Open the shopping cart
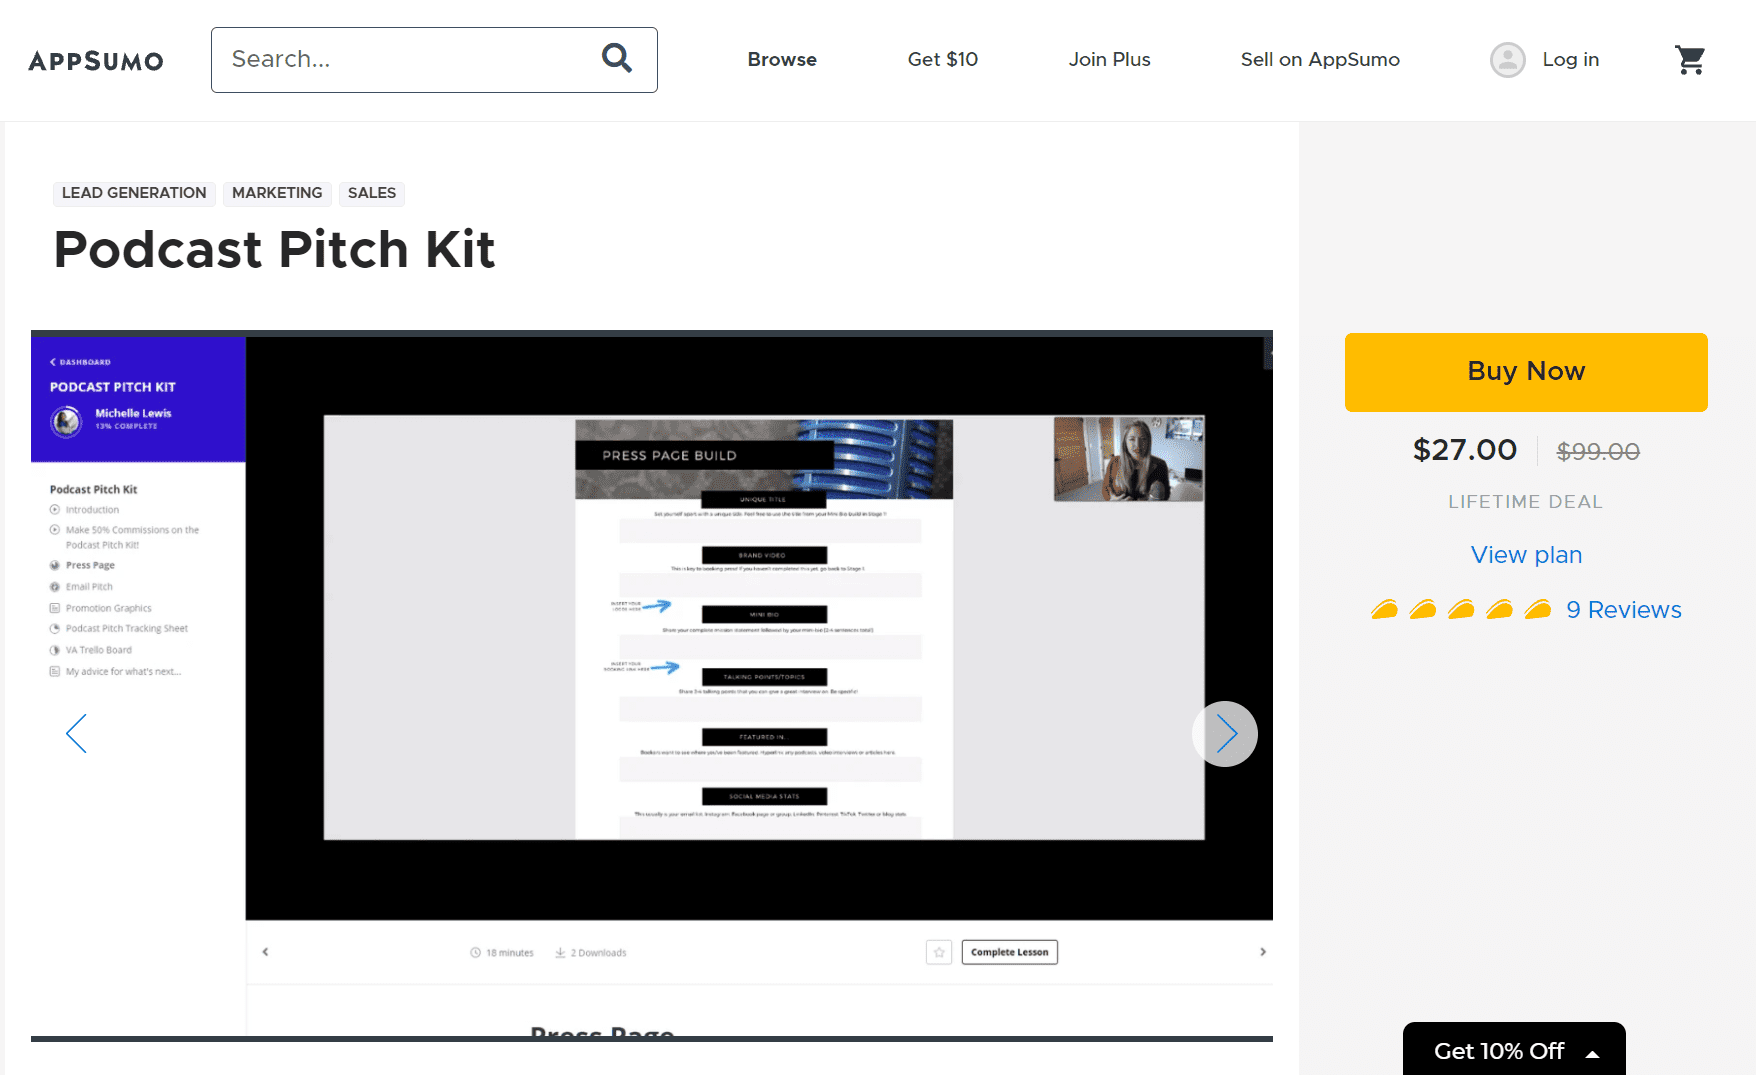Viewport: 1756px width, 1075px height. coord(1690,60)
